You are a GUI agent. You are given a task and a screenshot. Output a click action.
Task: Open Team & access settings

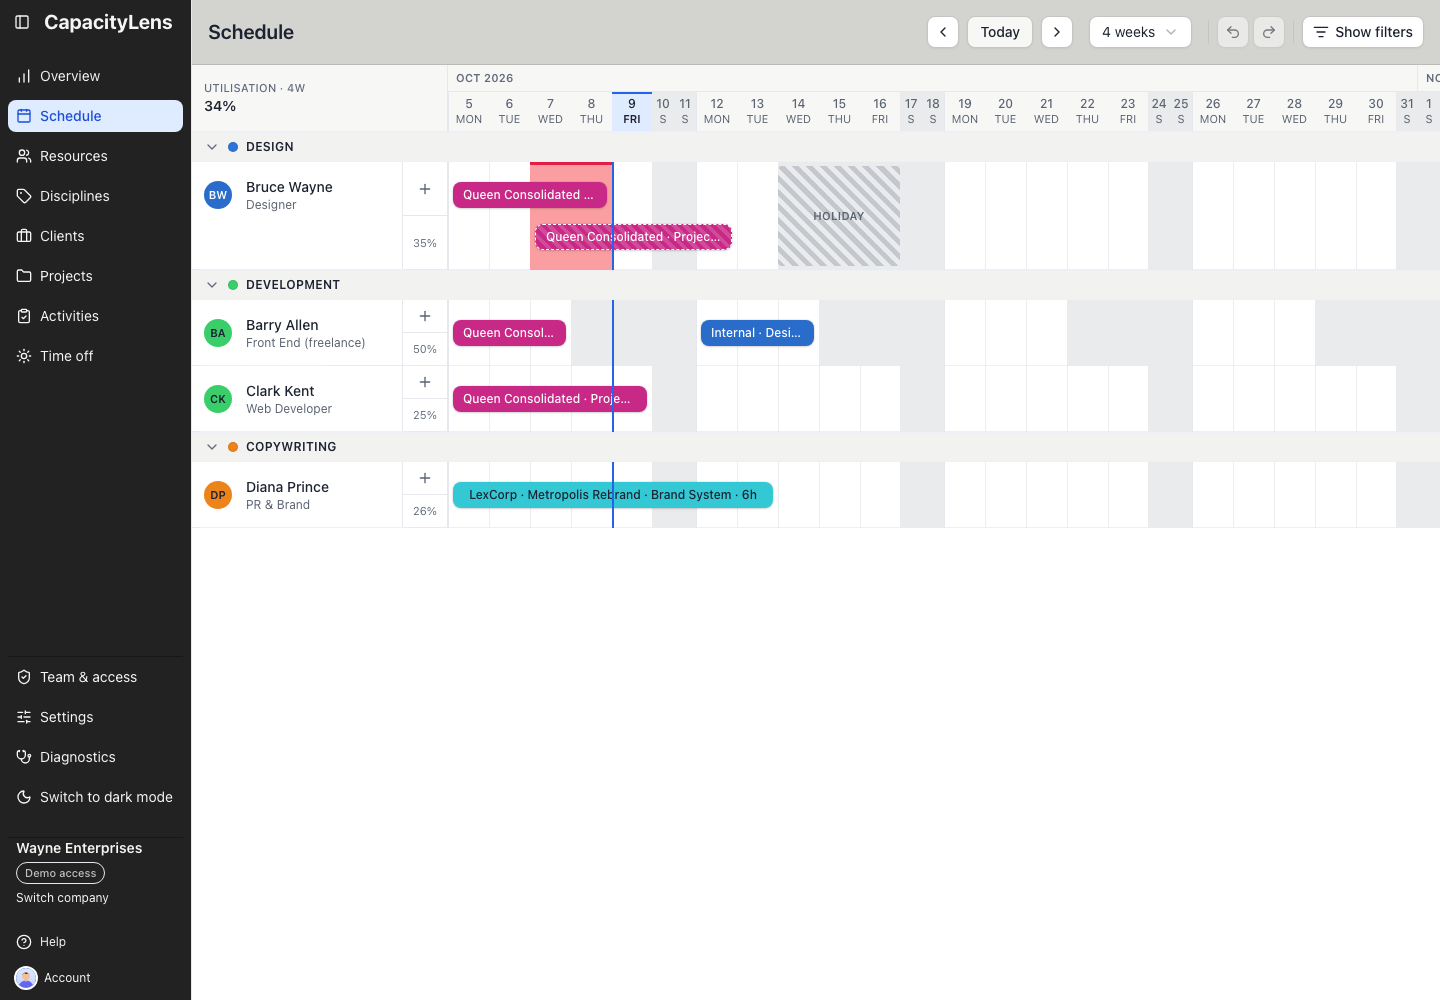(95, 677)
